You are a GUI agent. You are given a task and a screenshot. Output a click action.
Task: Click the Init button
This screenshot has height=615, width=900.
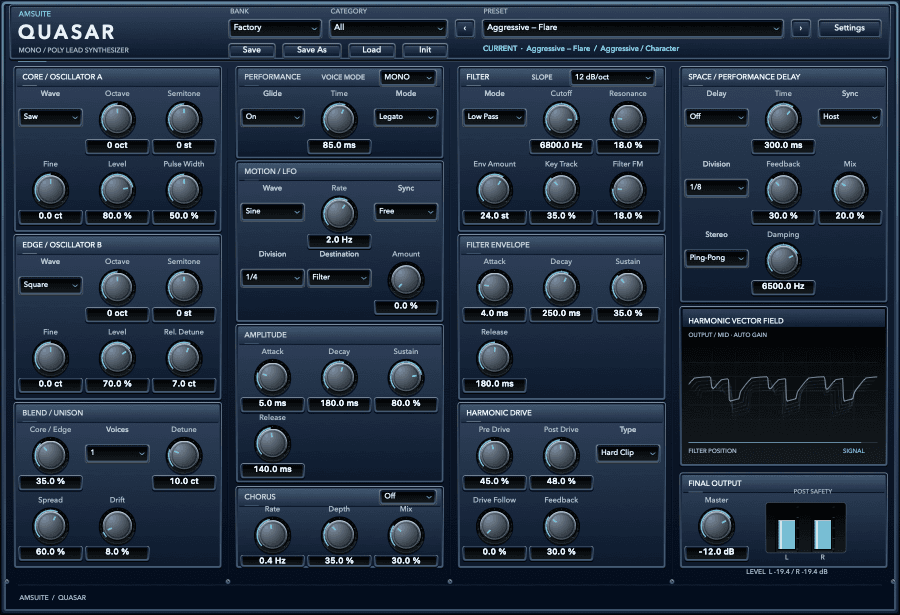coord(425,50)
